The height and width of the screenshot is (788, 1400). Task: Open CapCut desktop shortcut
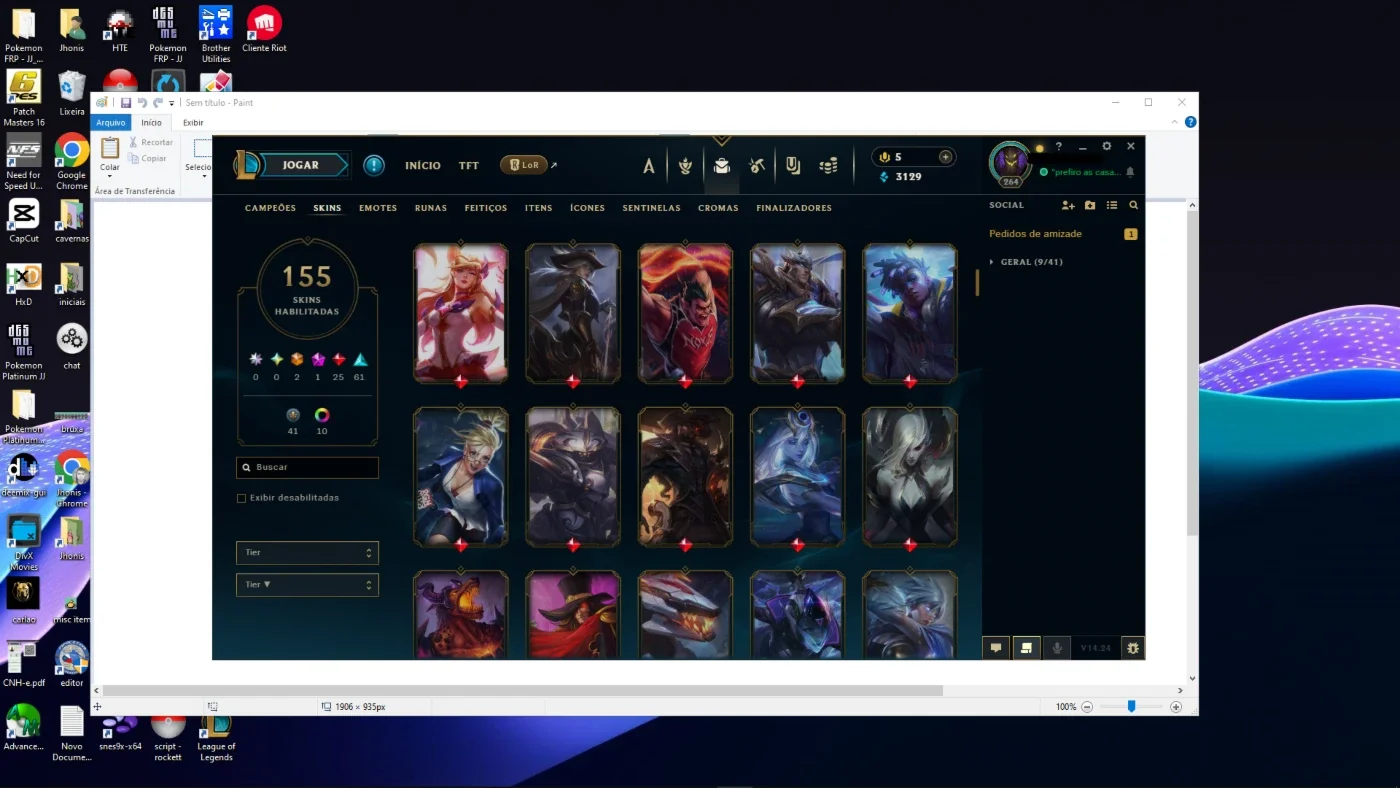pos(23,222)
